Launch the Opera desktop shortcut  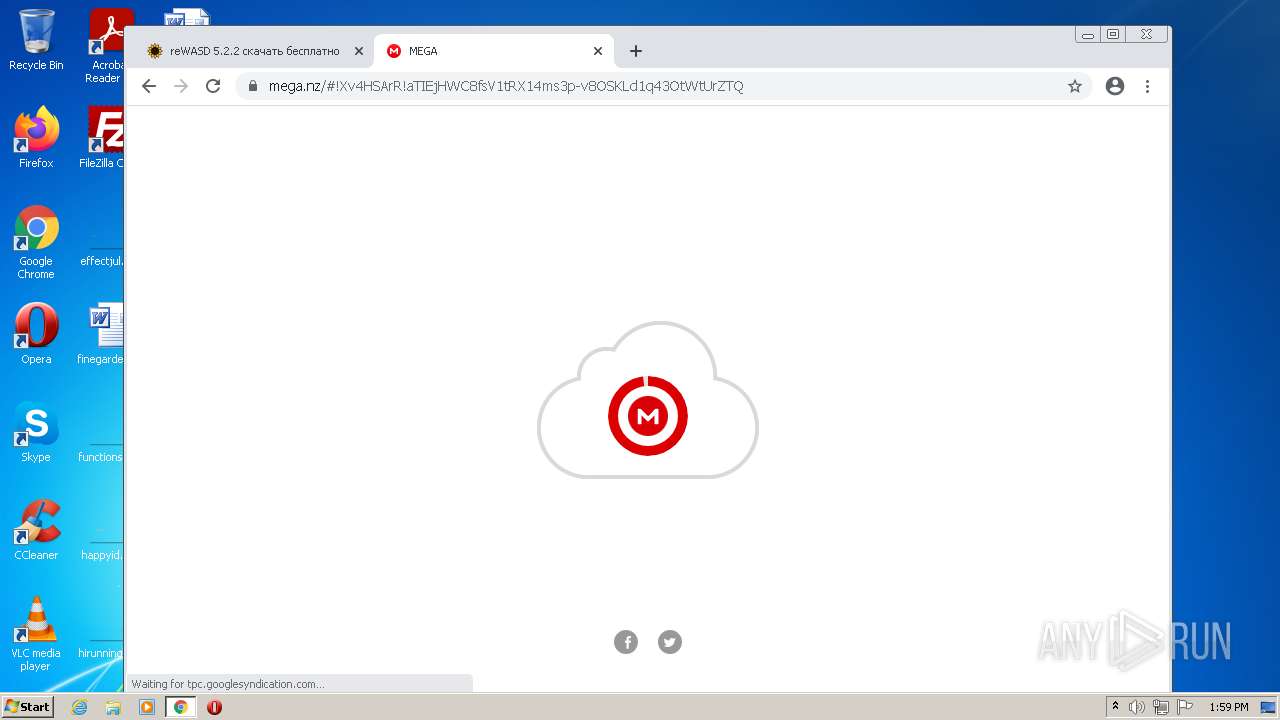click(x=36, y=334)
